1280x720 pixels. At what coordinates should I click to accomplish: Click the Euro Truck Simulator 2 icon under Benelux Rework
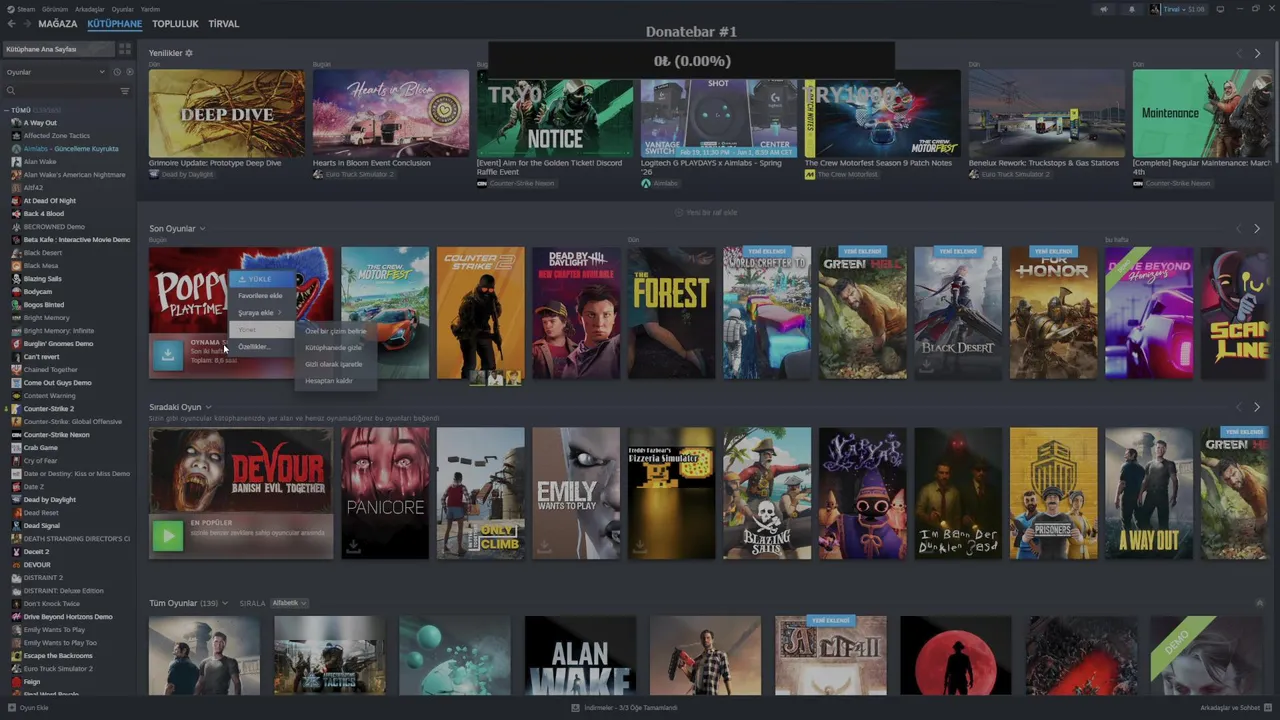(974, 174)
